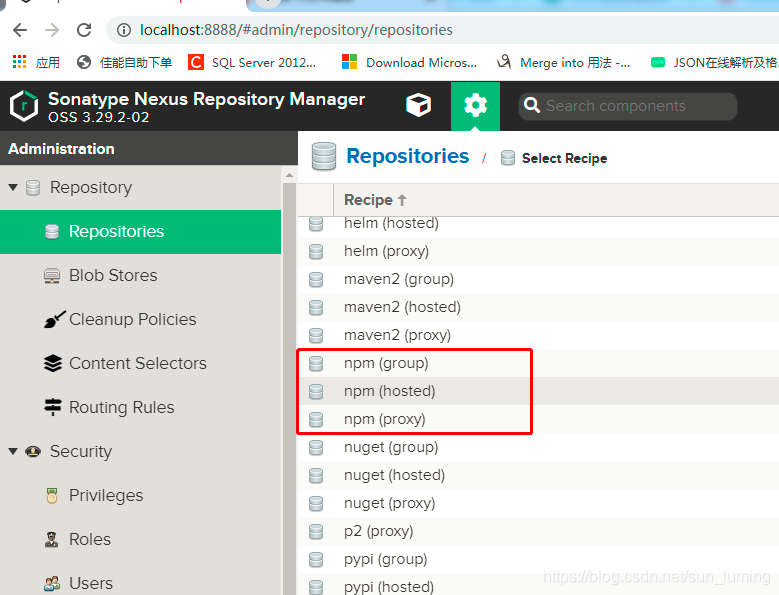
Task: Open the Browse cube icon in header
Action: coord(418,105)
